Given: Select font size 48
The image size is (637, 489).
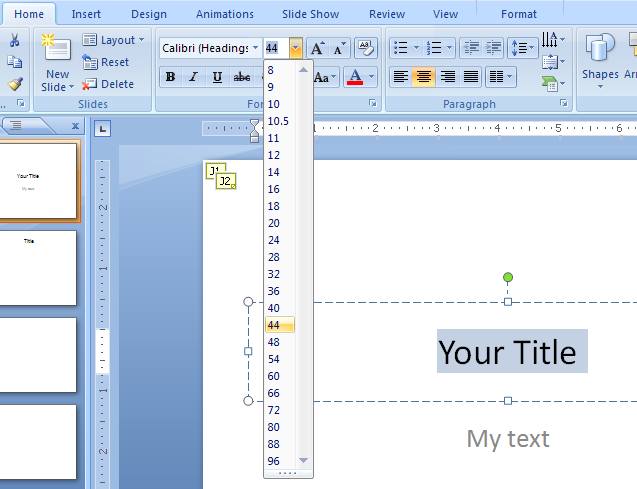Looking at the screenshot, I should point(280,342).
